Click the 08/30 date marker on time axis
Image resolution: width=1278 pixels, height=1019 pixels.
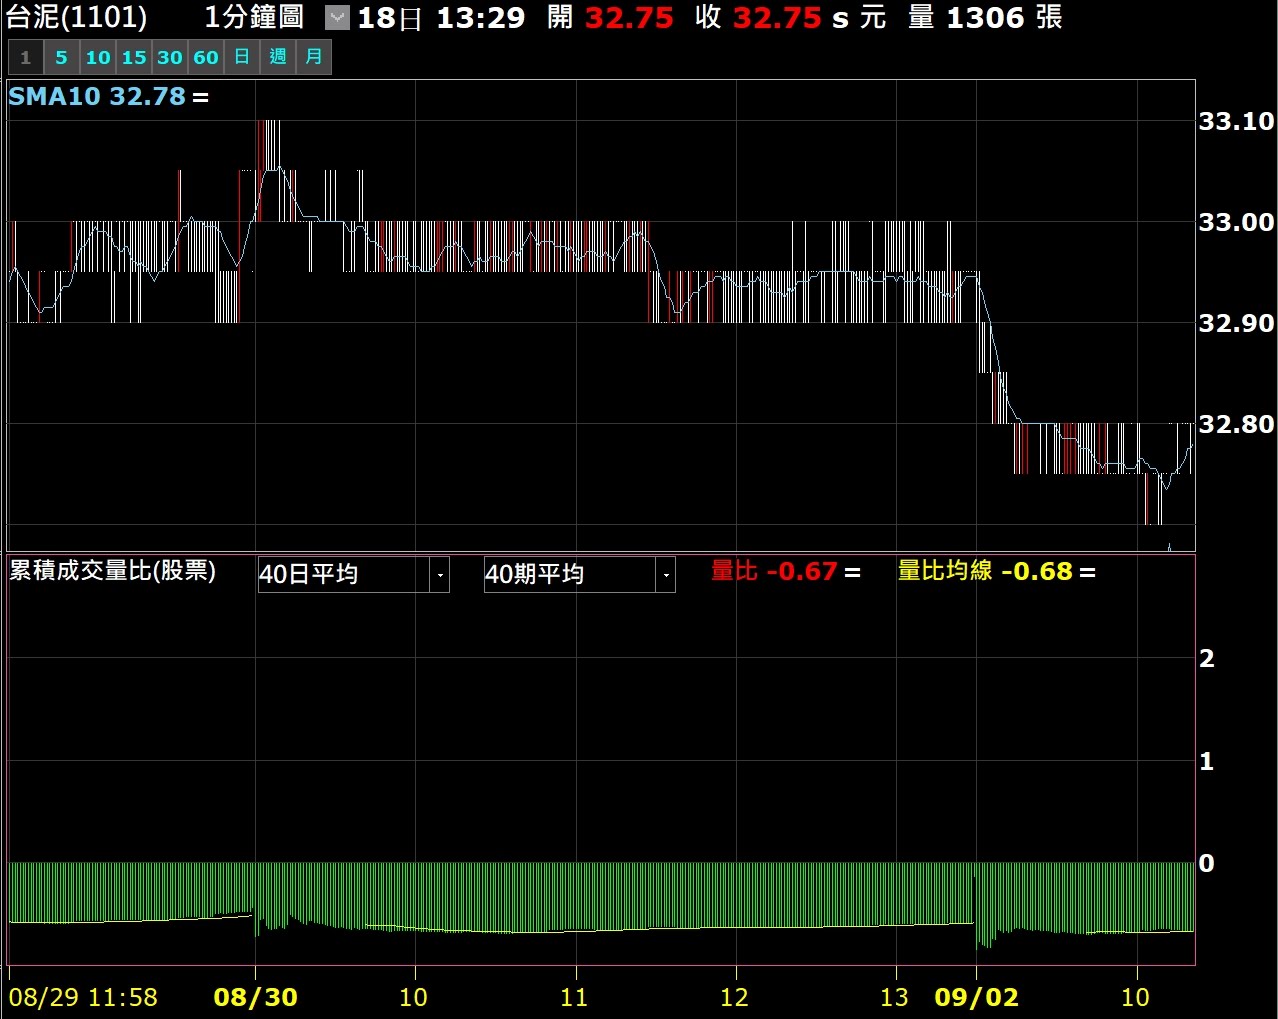pyautogui.click(x=255, y=997)
